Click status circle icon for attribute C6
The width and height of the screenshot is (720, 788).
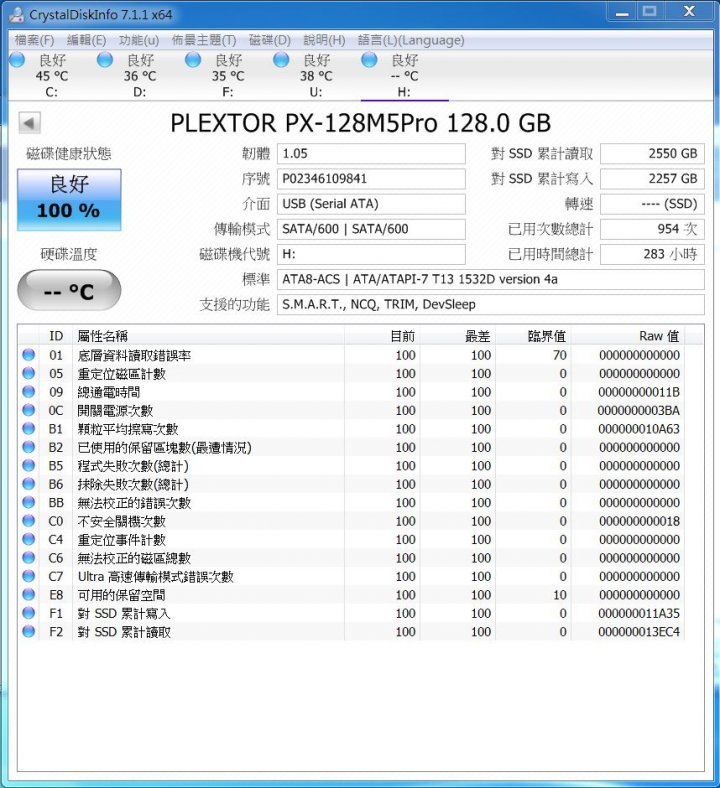[x=29, y=557]
